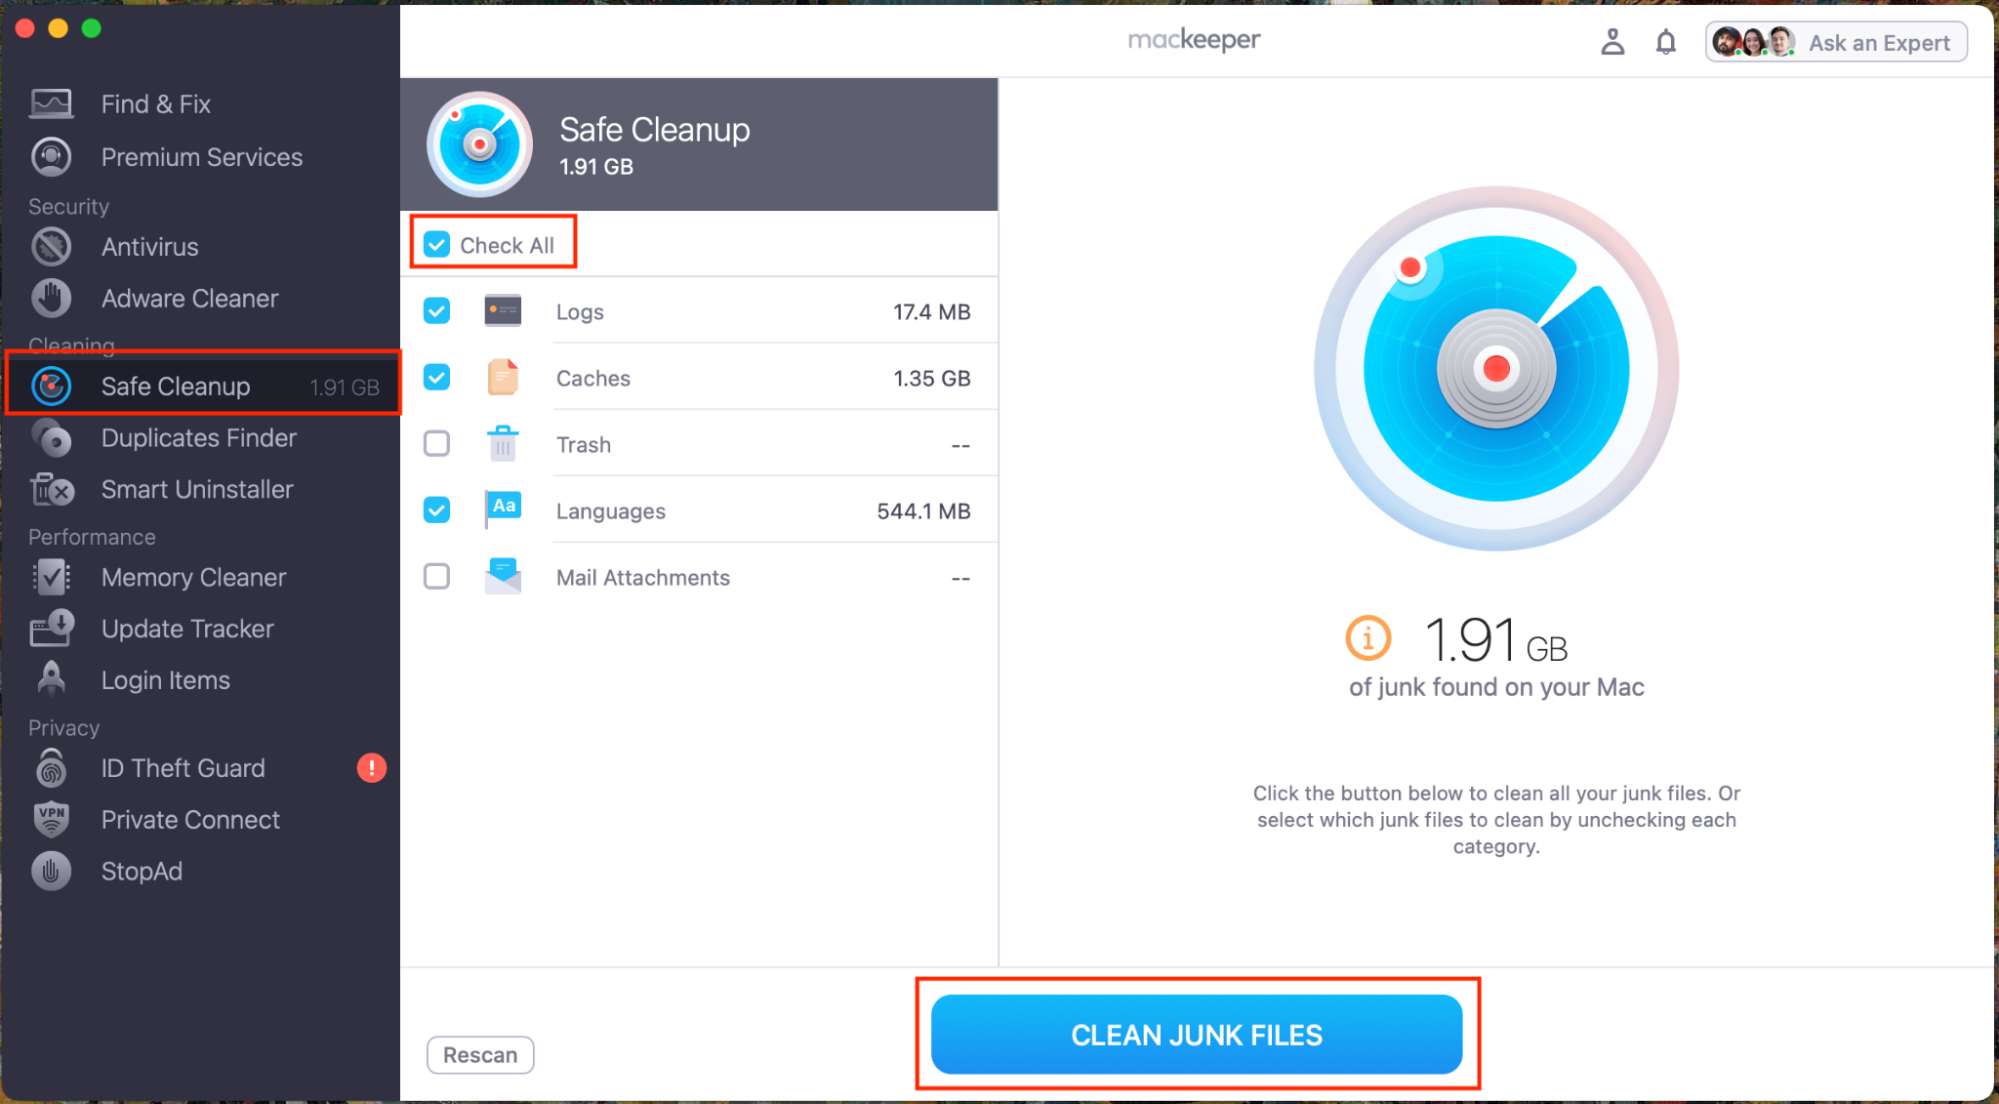Disable the Languages cleanup checkbox
The height and width of the screenshot is (1104, 1999).
click(438, 511)
